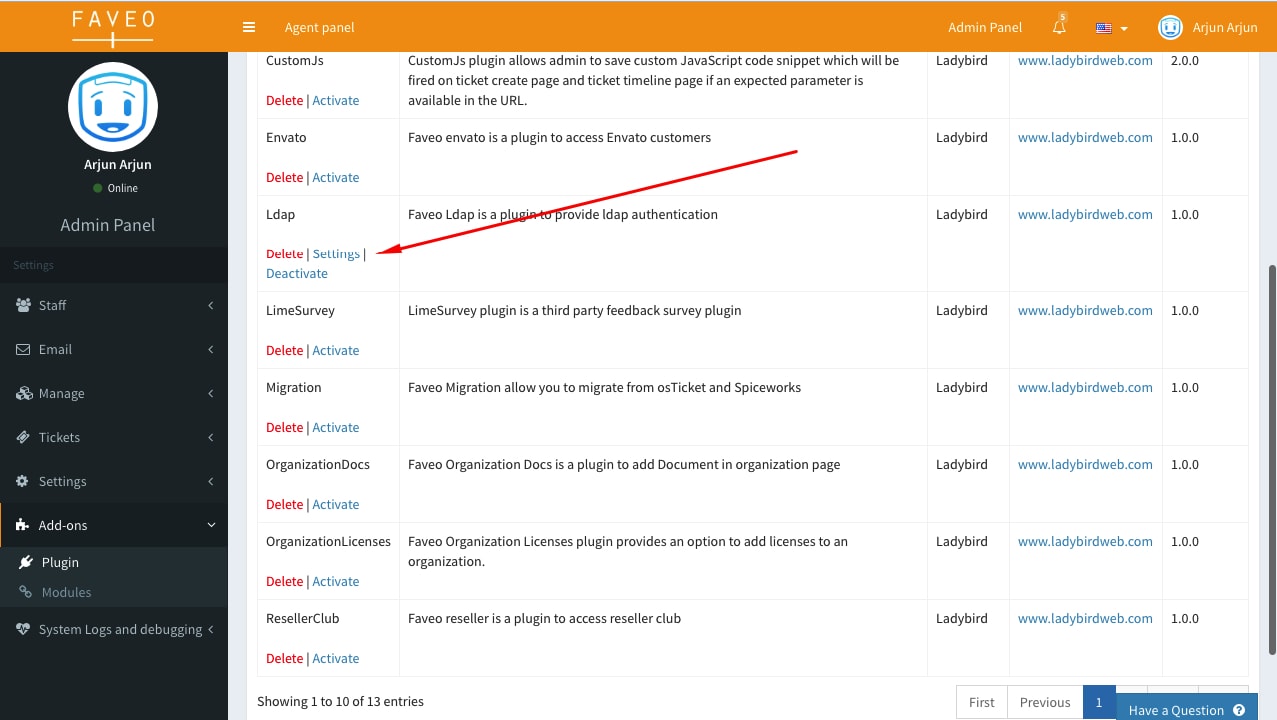Open the sidebar collapse hamburger icon
Screen dimensions: 1277x720
pos(248,27)
